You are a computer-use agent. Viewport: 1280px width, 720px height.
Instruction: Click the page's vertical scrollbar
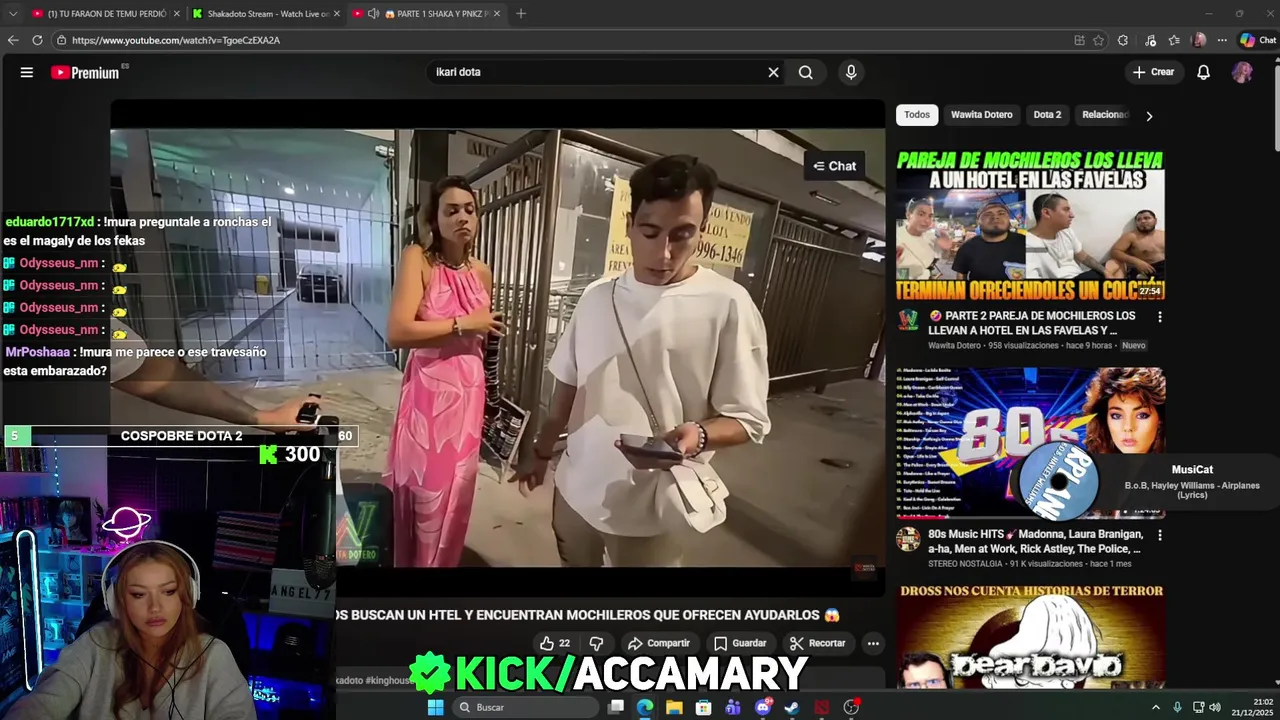click(x=1275, y=110)
